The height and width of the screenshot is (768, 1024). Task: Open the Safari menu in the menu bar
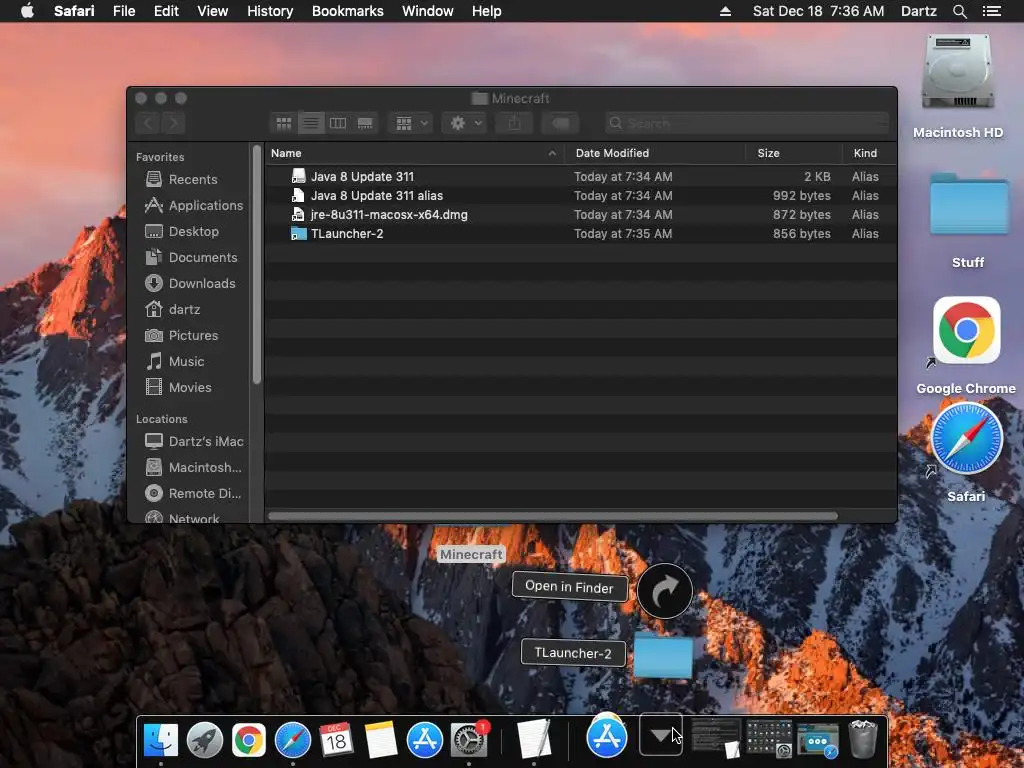click(74, 11)
